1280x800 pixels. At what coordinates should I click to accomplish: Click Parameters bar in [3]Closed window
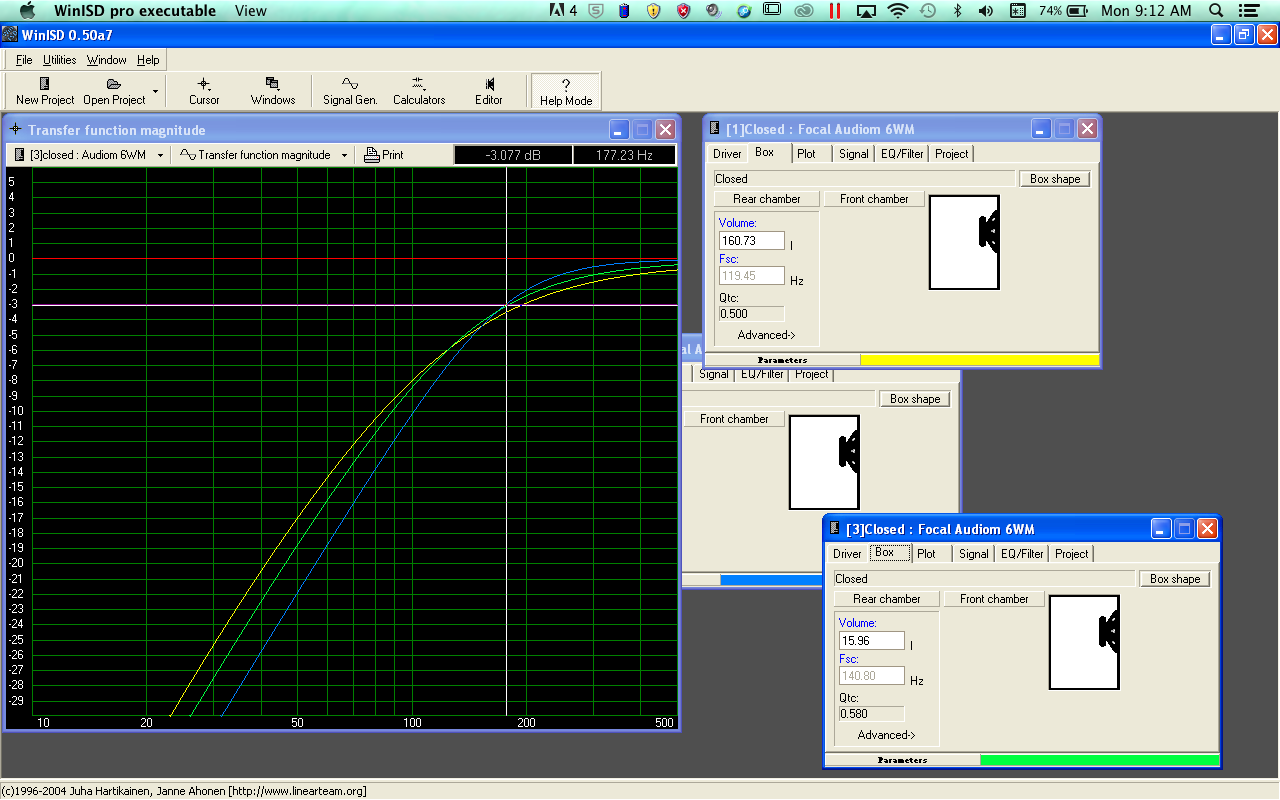click(x=902, y=760)
